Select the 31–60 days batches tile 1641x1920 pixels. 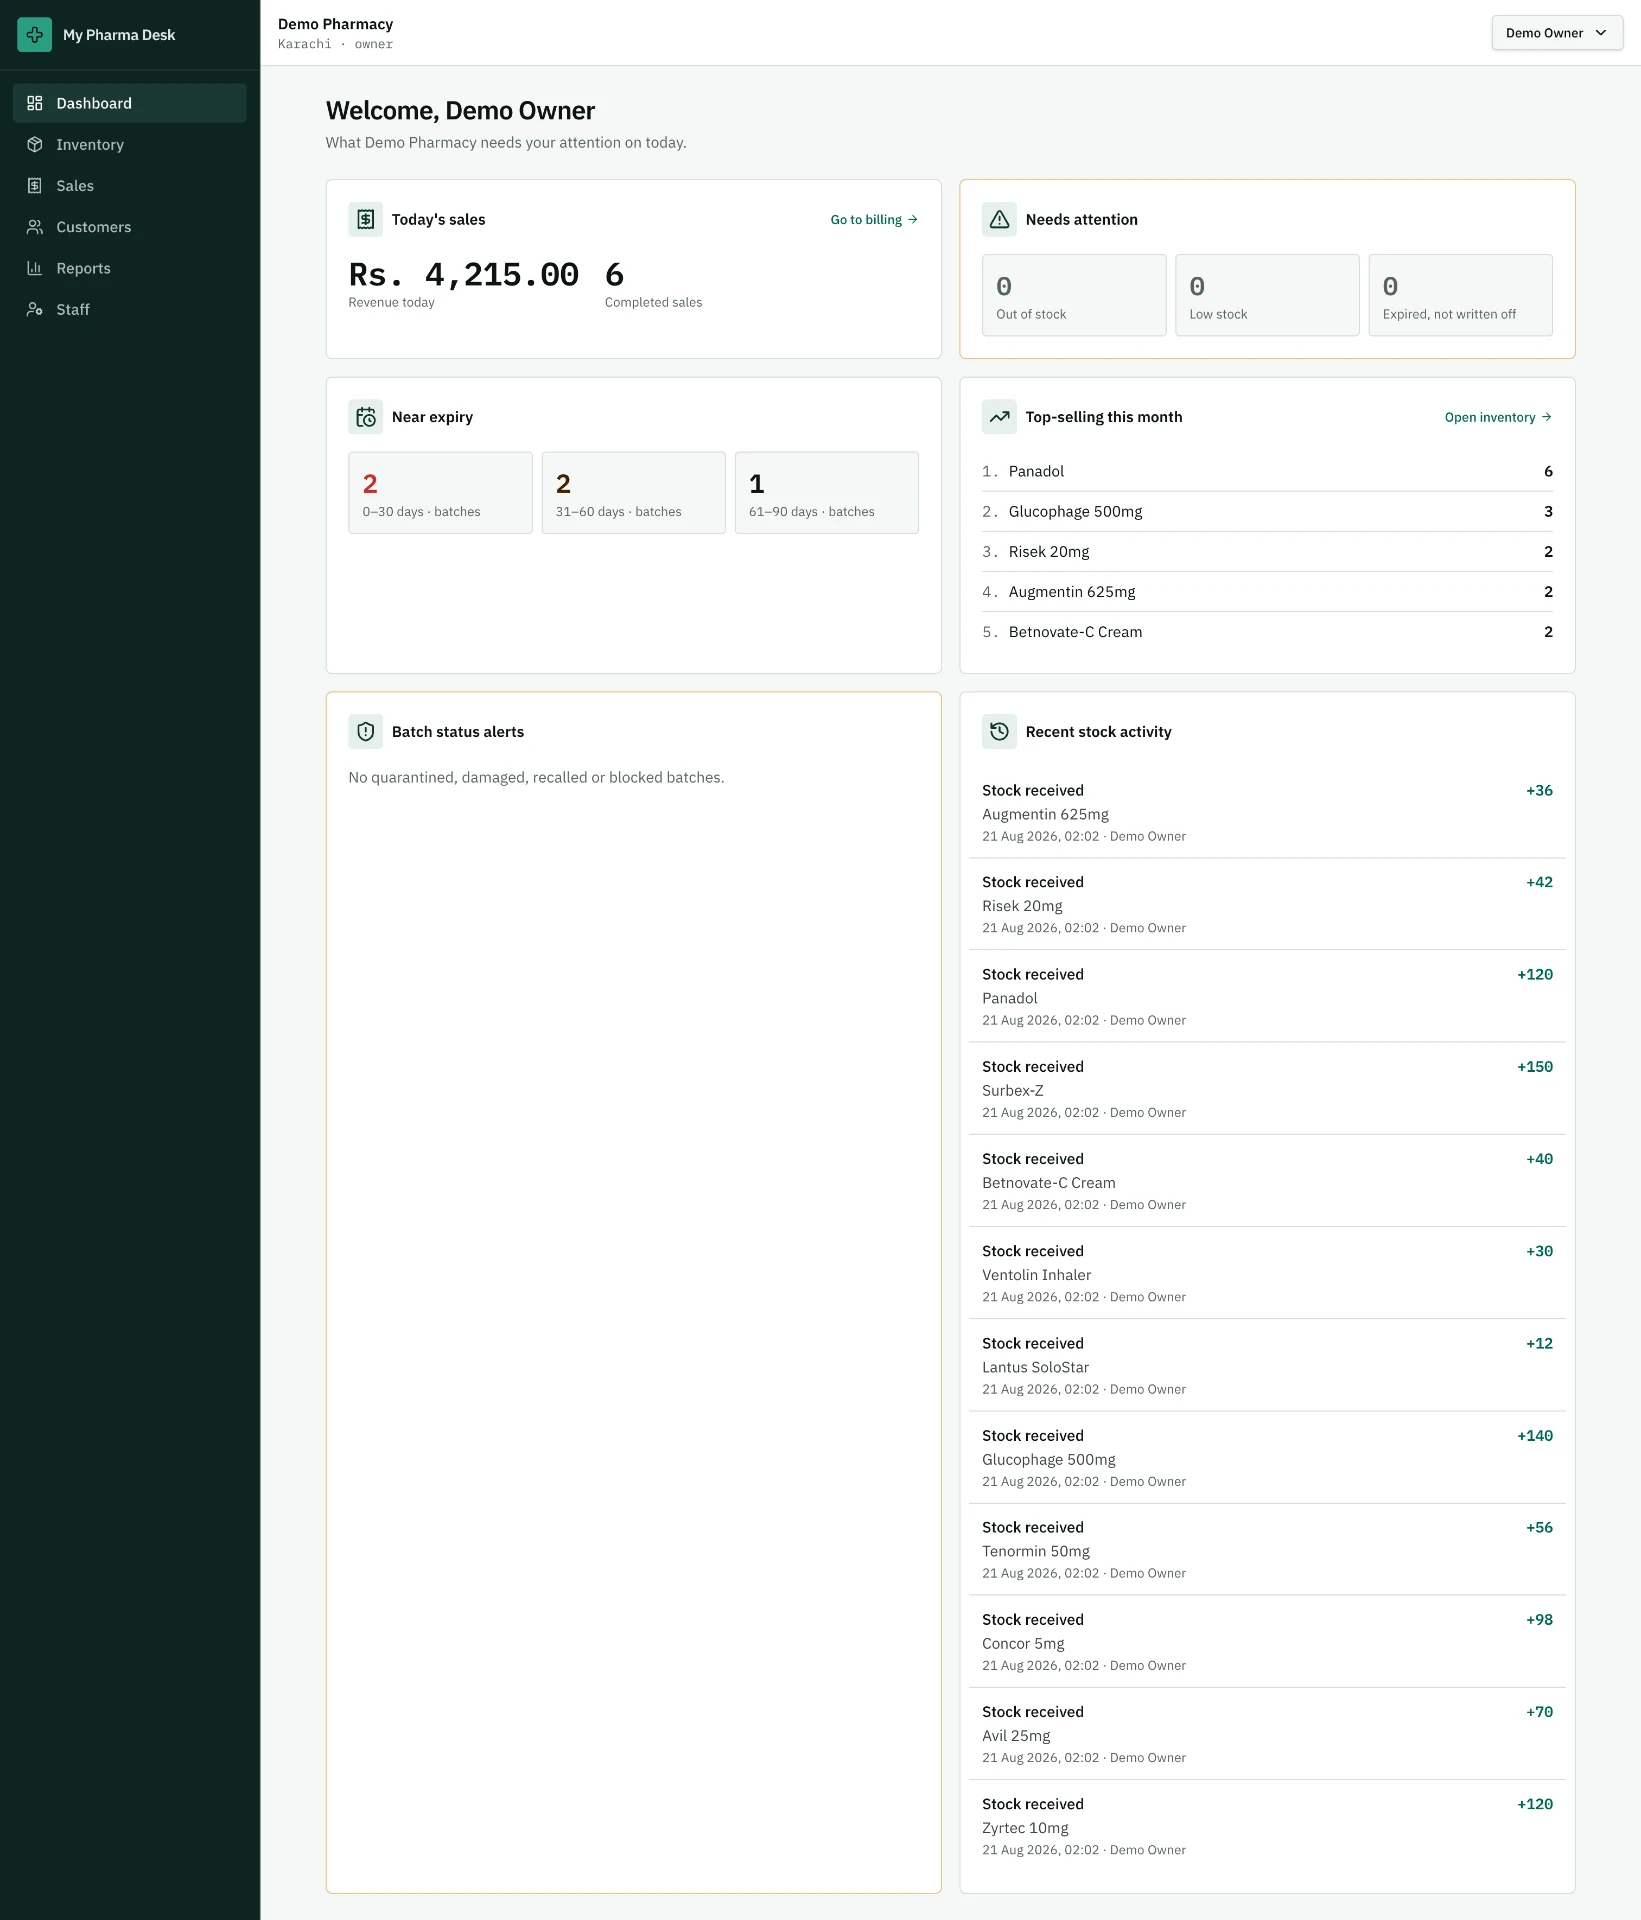pos(634,492)
